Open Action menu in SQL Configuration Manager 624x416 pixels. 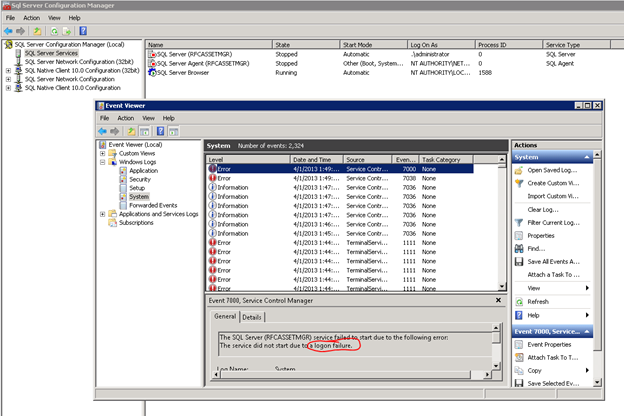tap(31, 18)
